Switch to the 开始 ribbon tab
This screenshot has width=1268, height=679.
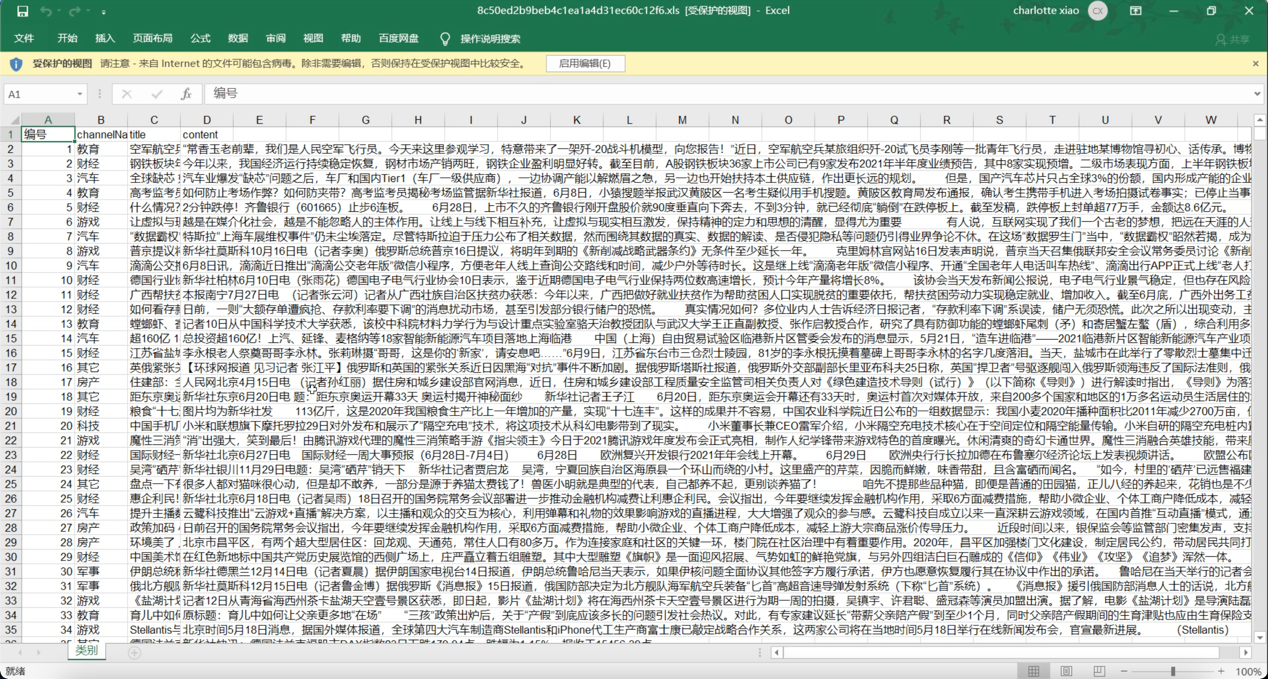[x=68, y=38]
